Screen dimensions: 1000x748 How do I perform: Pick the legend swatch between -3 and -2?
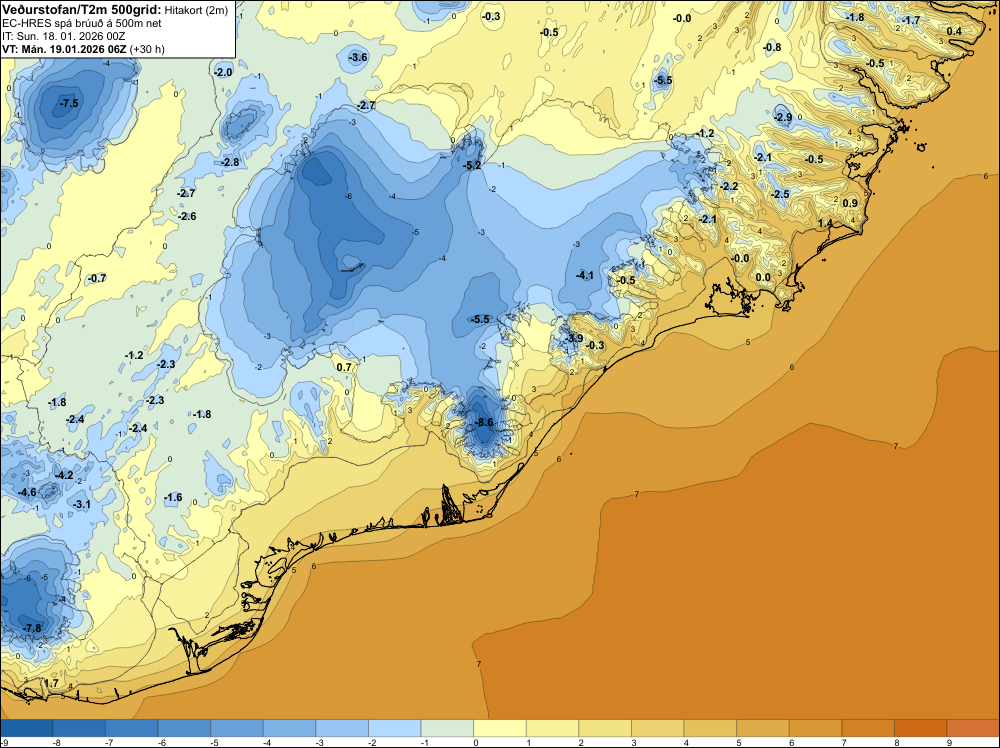pyautogui.click(x=342, y=728)
